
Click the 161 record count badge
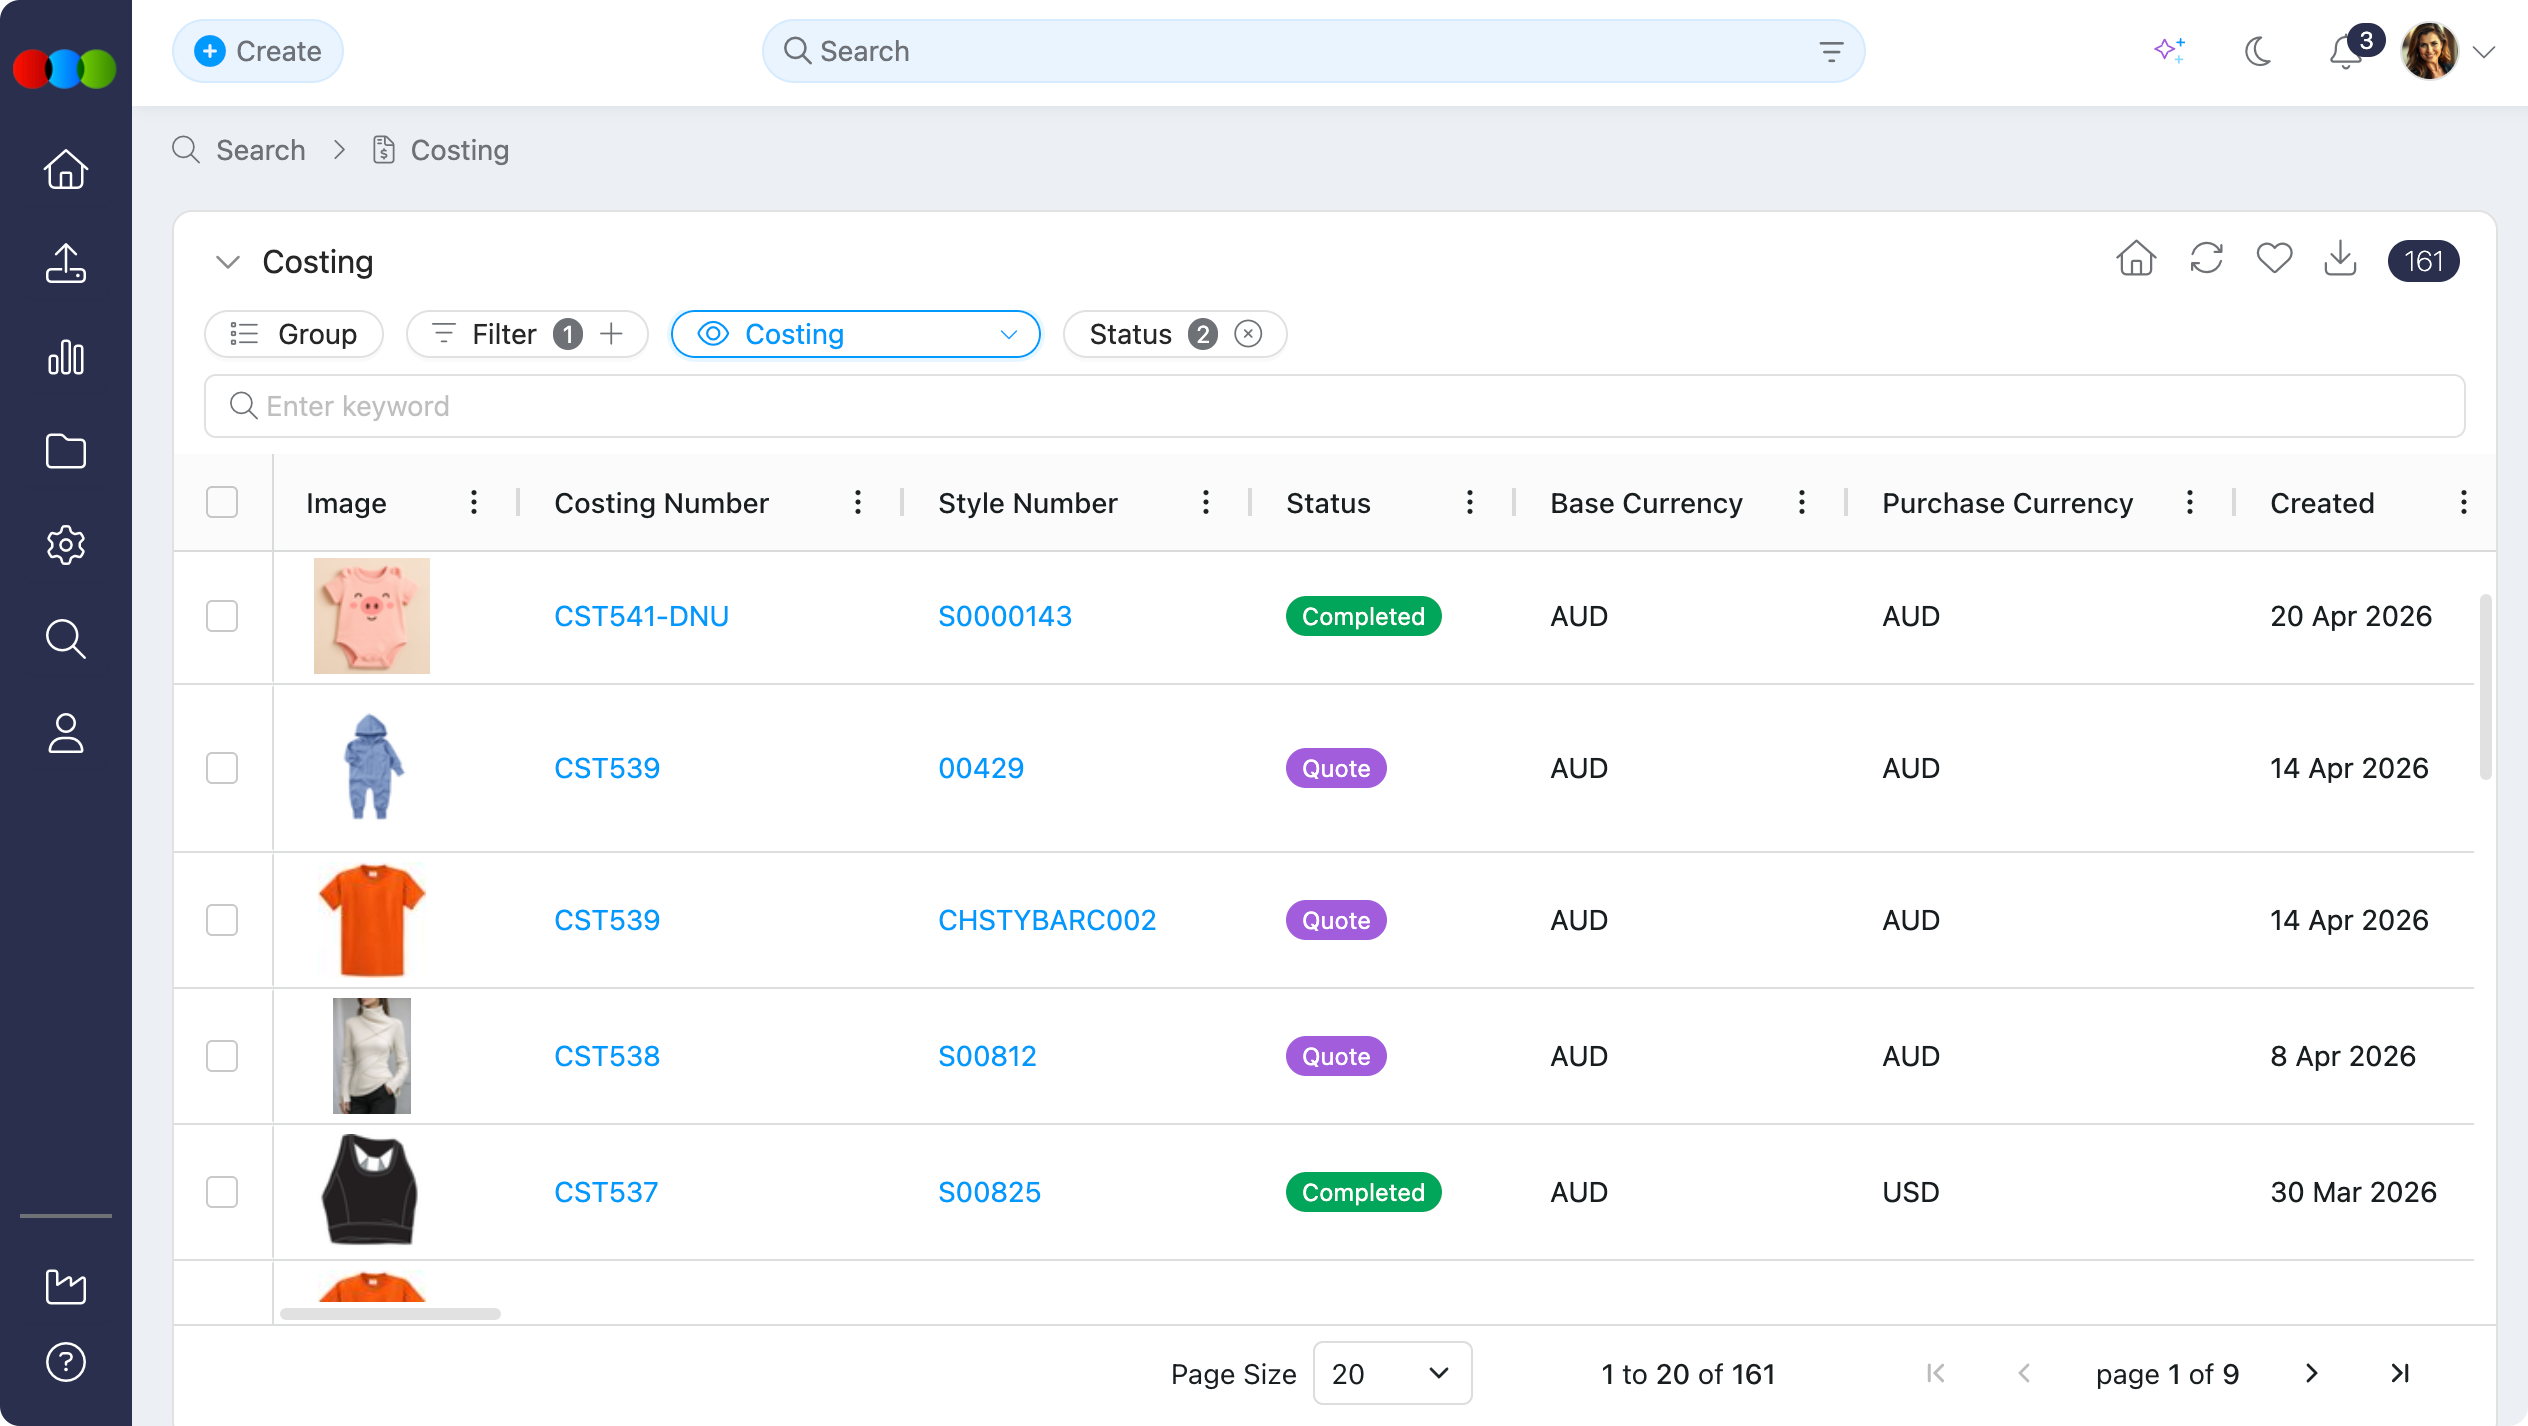point(2424,261)
